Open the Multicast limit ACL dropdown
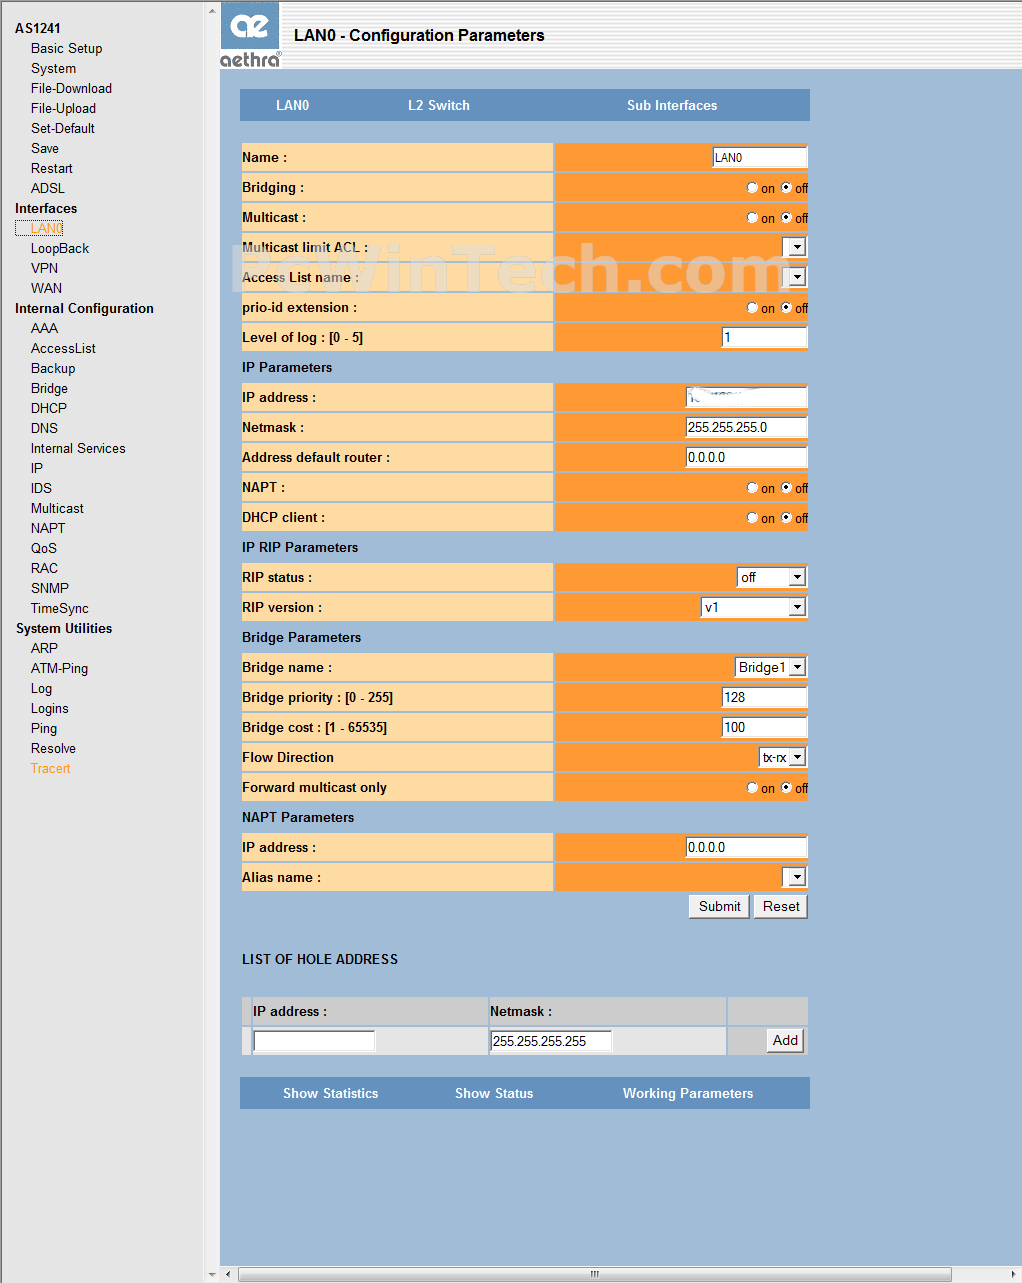This screenshot has height=1283, width=1022. click(x=794, y=247)
